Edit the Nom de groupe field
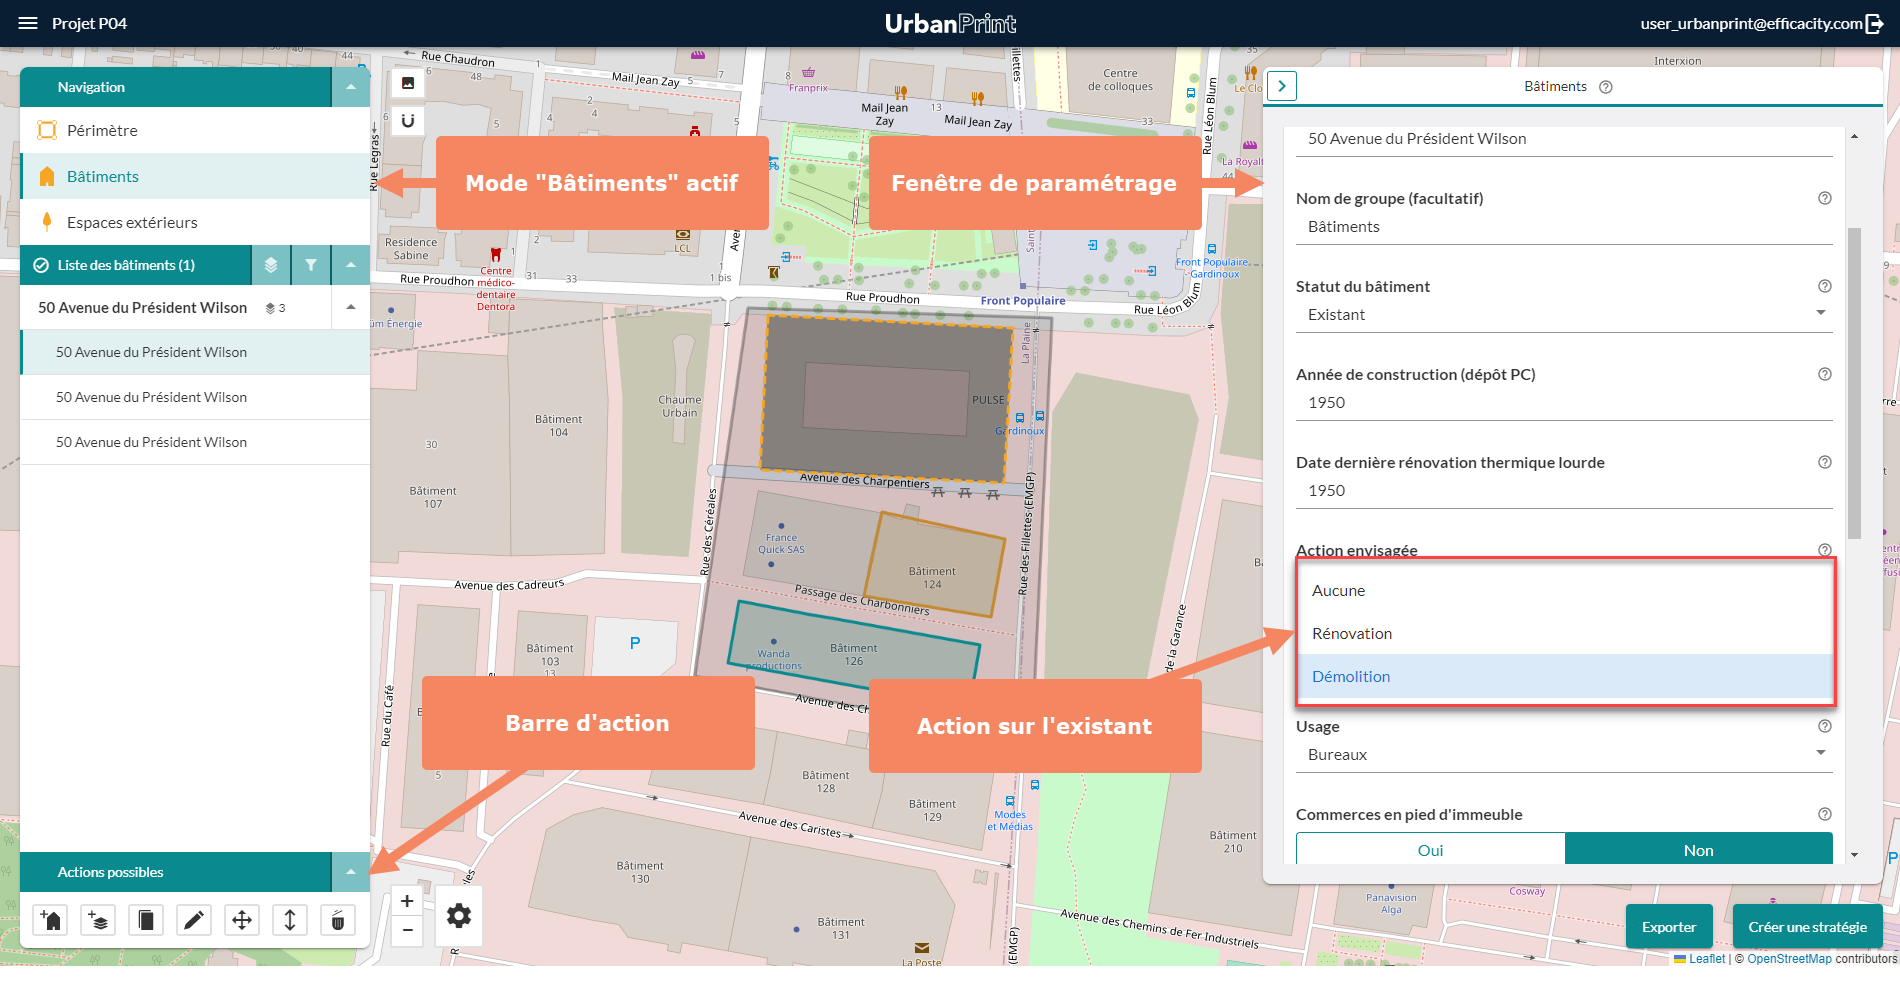Viewport: 1900px width, 996px height. [x=1564, y=227]
